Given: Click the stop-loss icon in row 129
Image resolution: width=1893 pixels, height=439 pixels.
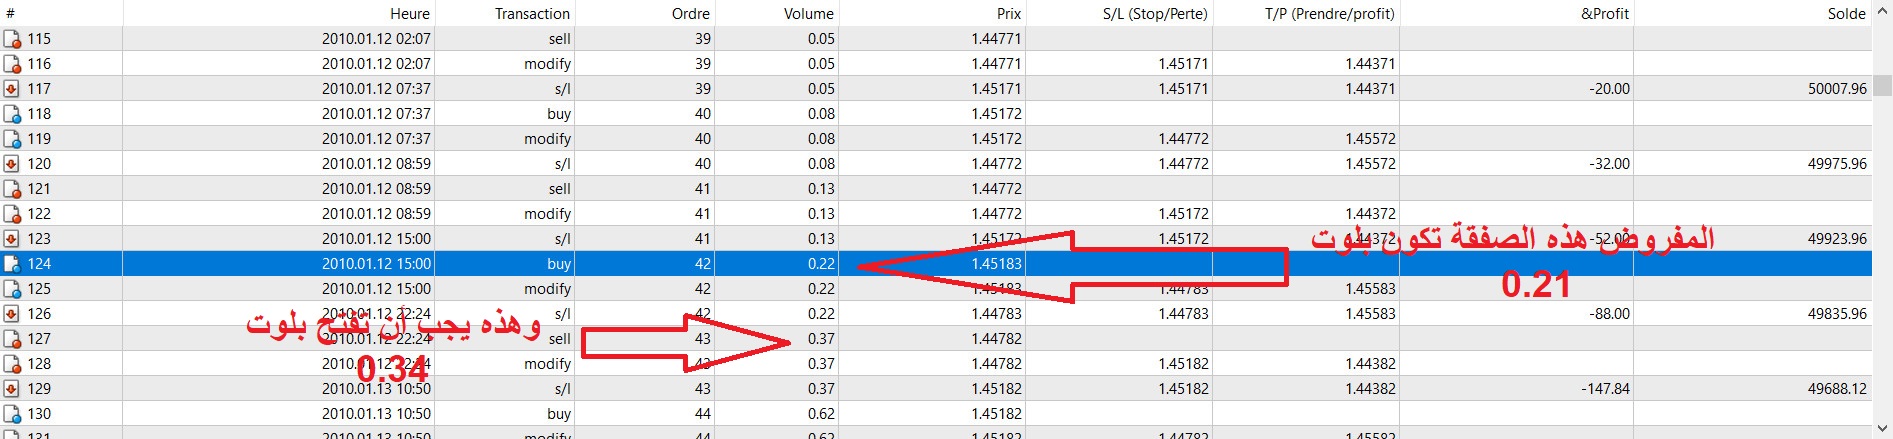Looking at the screenshot, I should click(12, 389).
